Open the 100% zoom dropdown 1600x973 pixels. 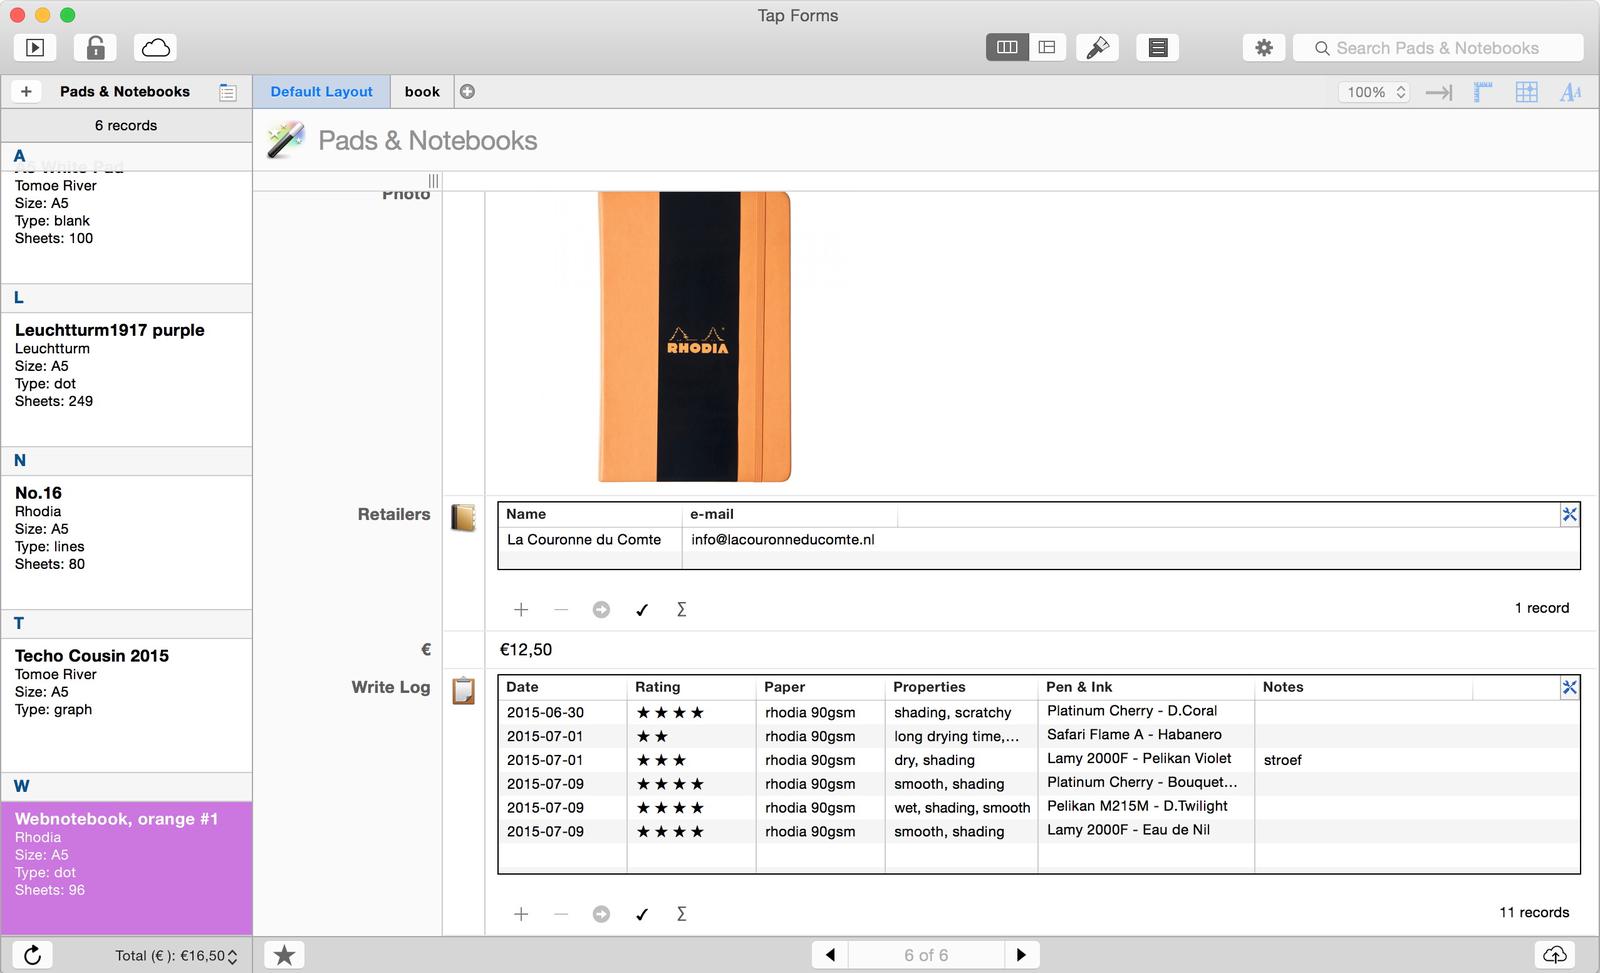[1373, 92]
